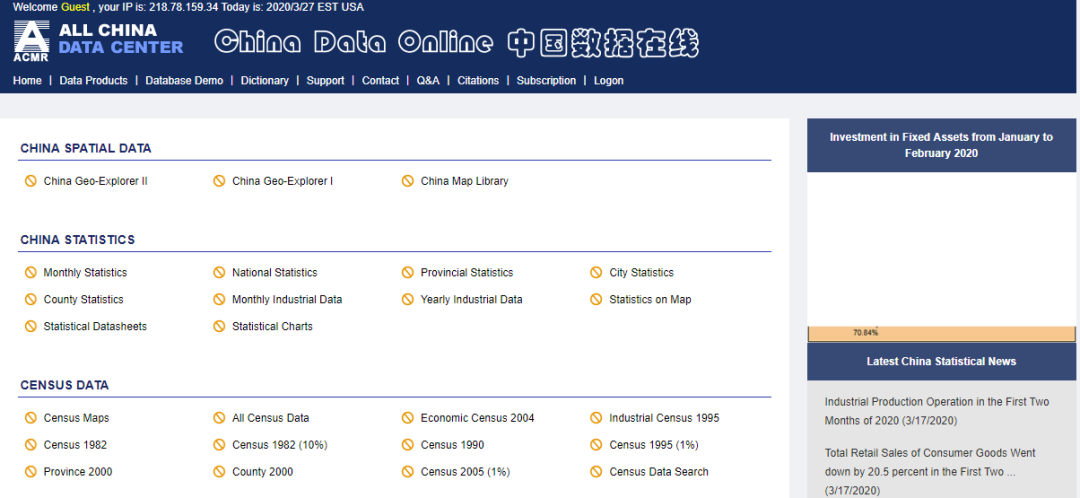Image resolution: width=1080 pixels, height=498 pixels.
Task: Click the icon beside Economic Census 2004
Action: (408, 418)
